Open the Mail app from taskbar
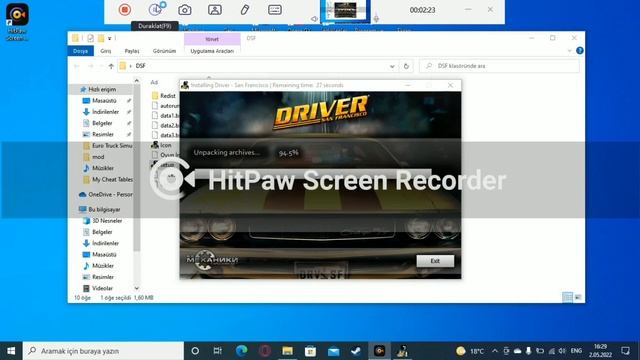Viewport: 640px width, 360px height. coord(333,351)
